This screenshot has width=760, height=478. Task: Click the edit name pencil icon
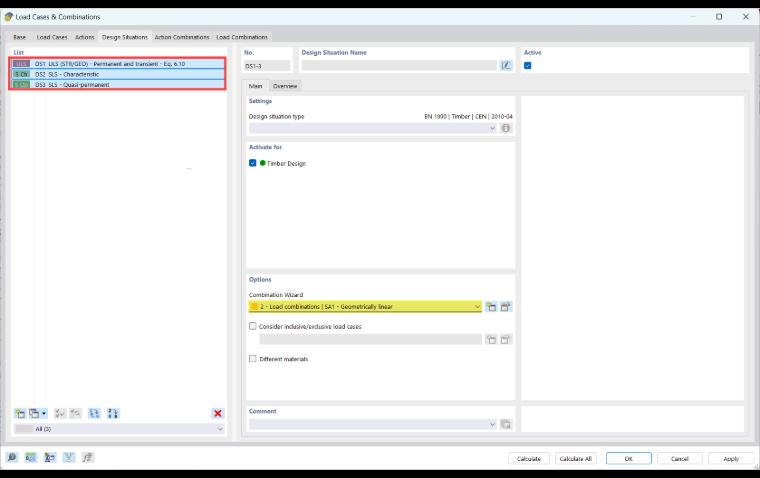[x=506, y=65]
